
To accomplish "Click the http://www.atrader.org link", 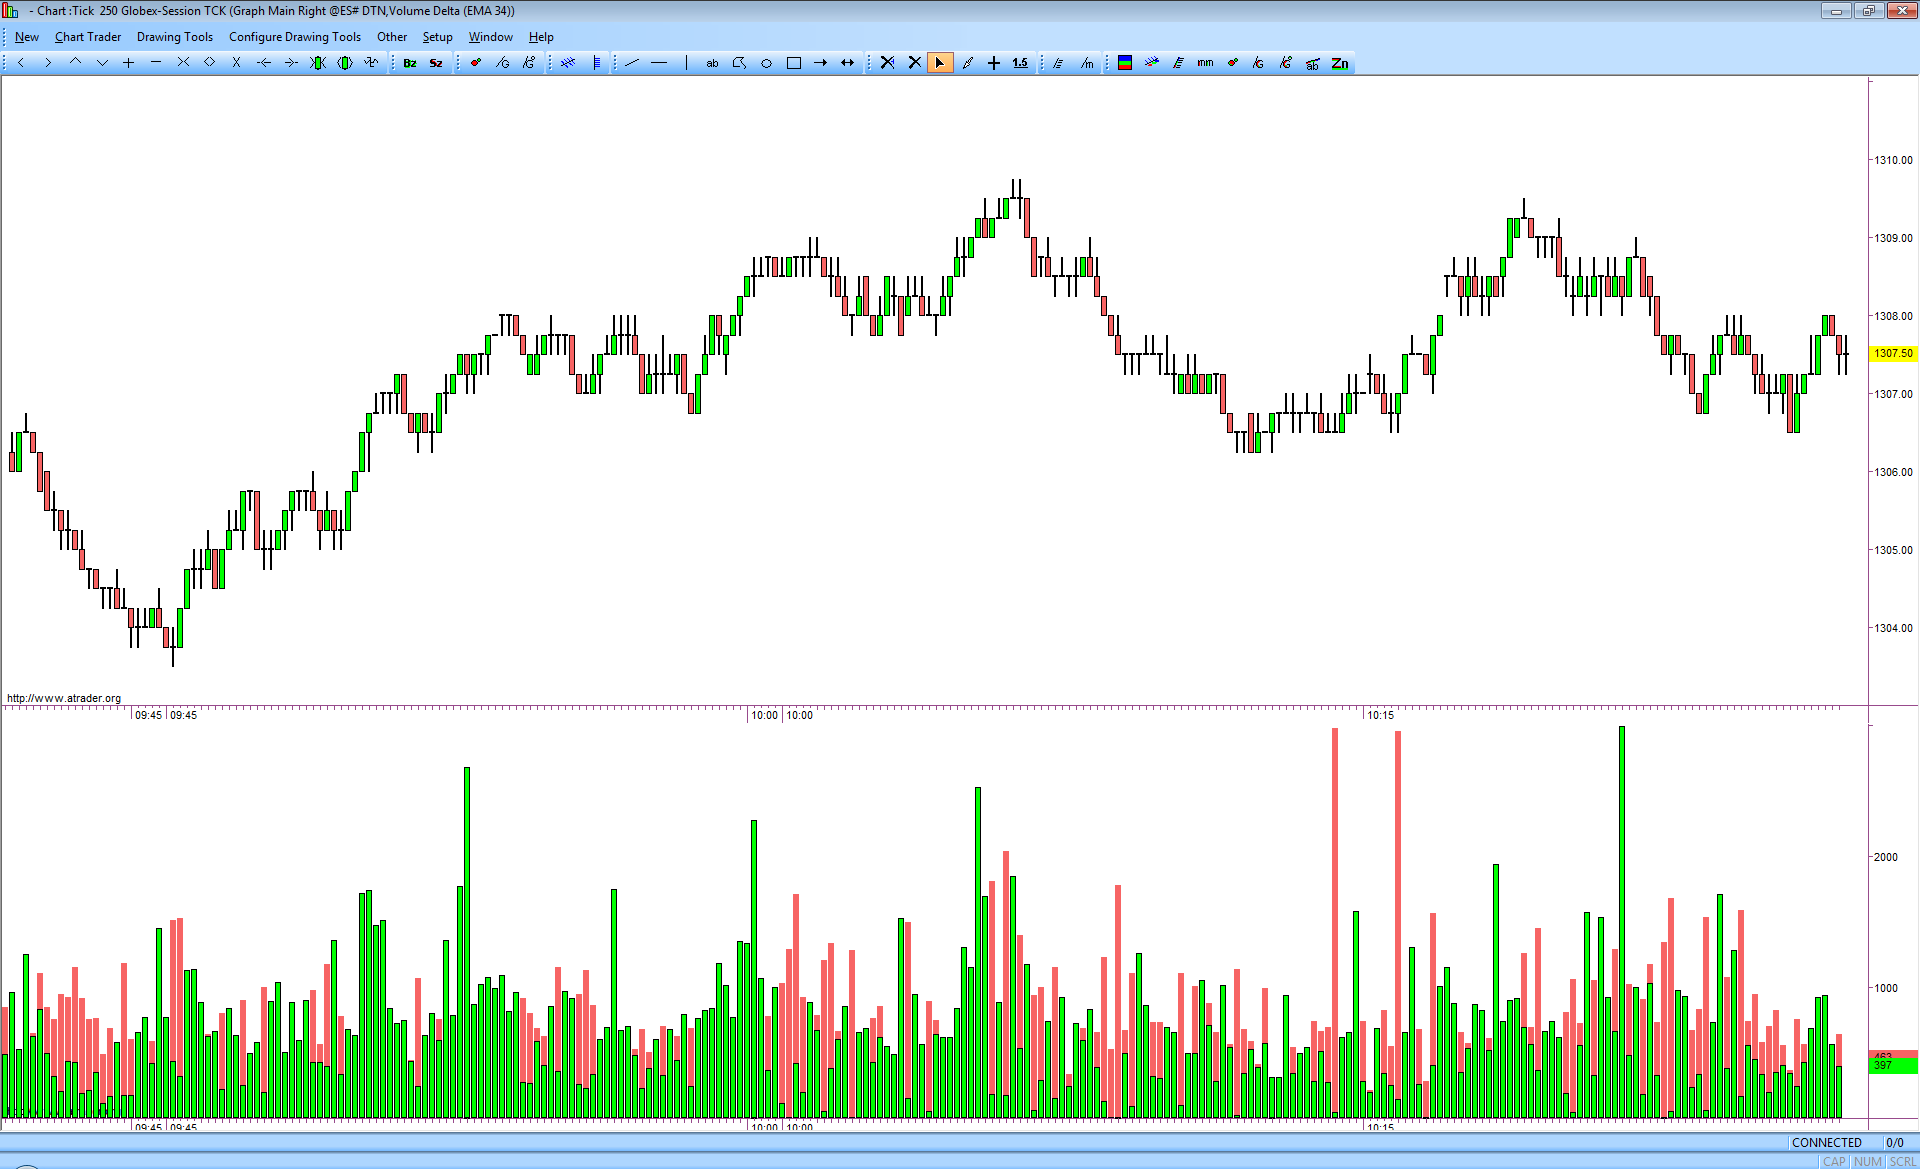I will pyautogui.click(x=64, y=698).
